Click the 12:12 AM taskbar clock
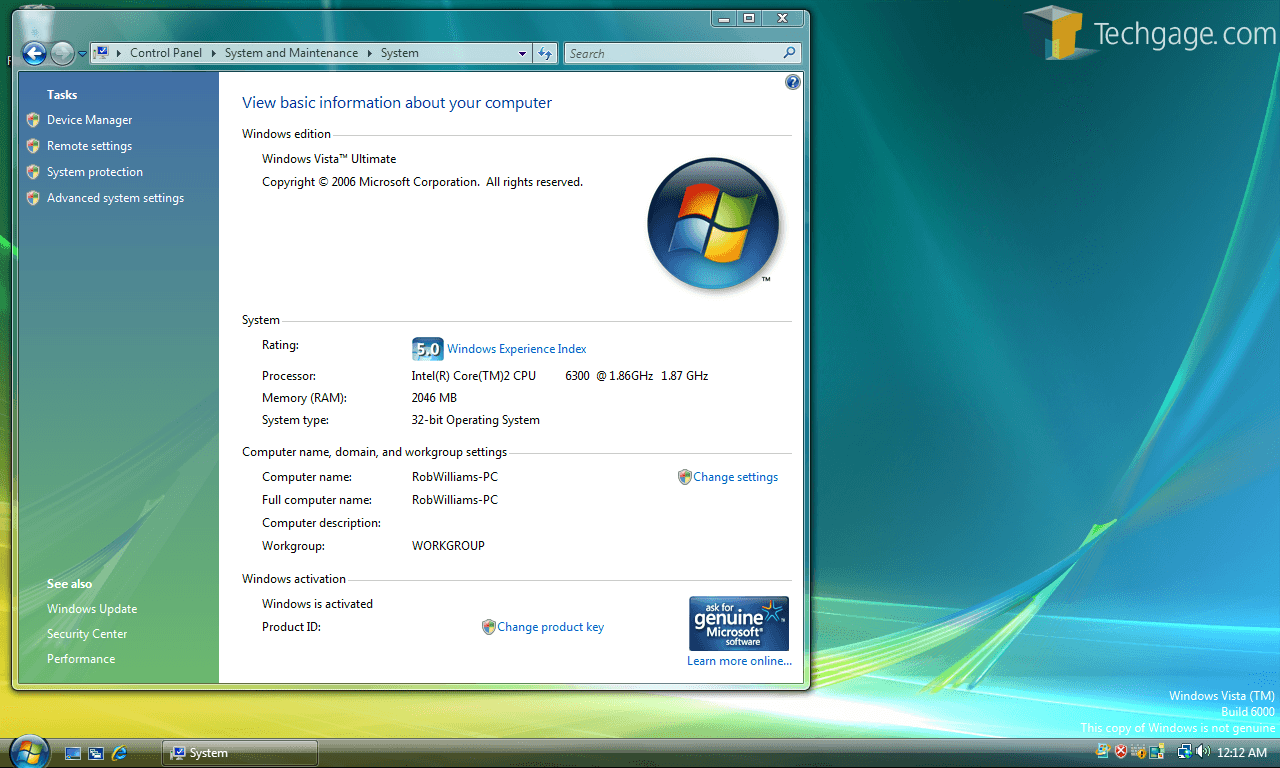 [x=1244, y=753]
